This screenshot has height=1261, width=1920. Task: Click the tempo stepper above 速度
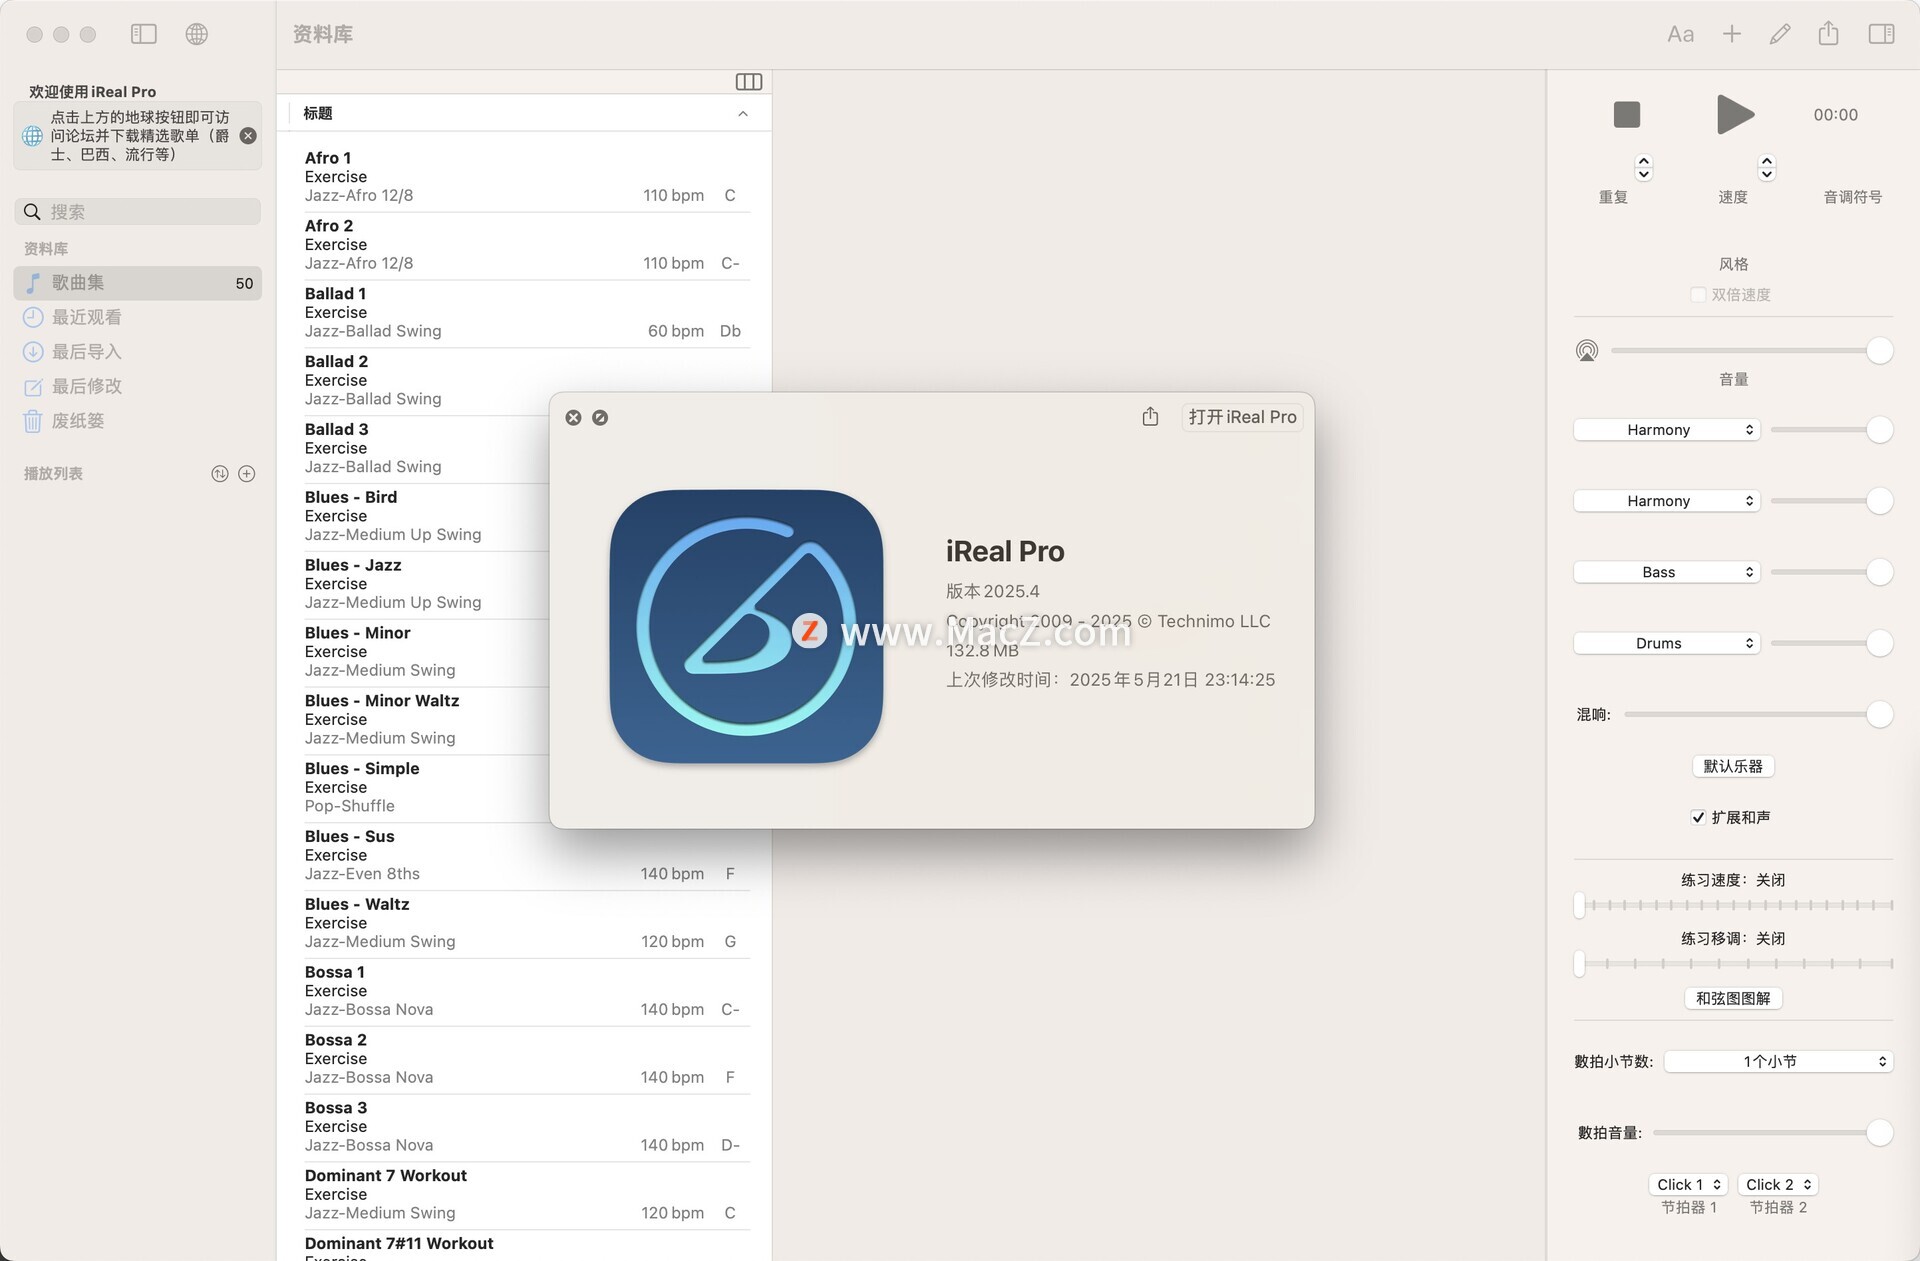pyautogui.click(x=1767, y=167)
